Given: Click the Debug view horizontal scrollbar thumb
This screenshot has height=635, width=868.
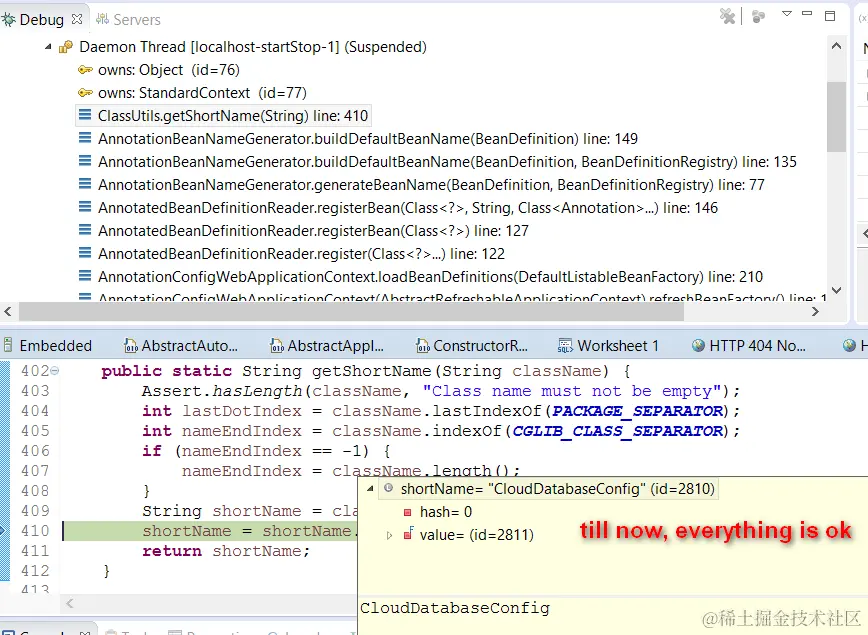Looking at the screenshot, I should [352, 312].
